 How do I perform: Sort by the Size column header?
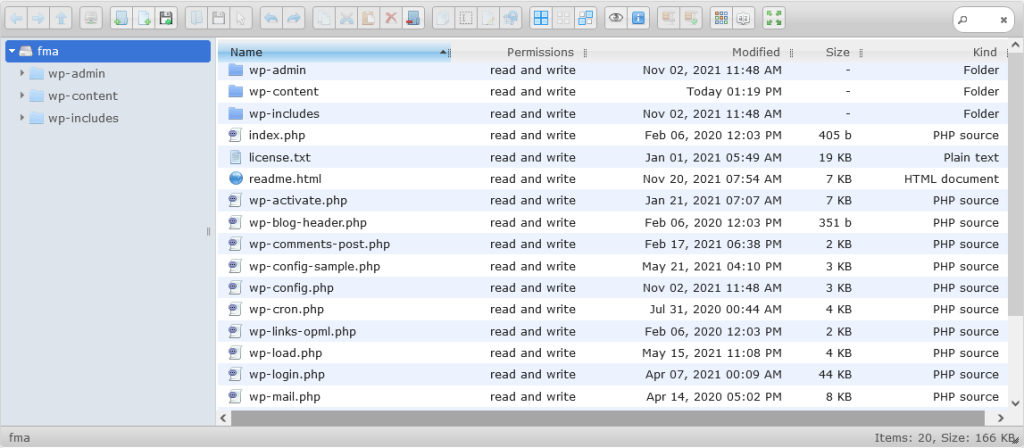point(837,52)
